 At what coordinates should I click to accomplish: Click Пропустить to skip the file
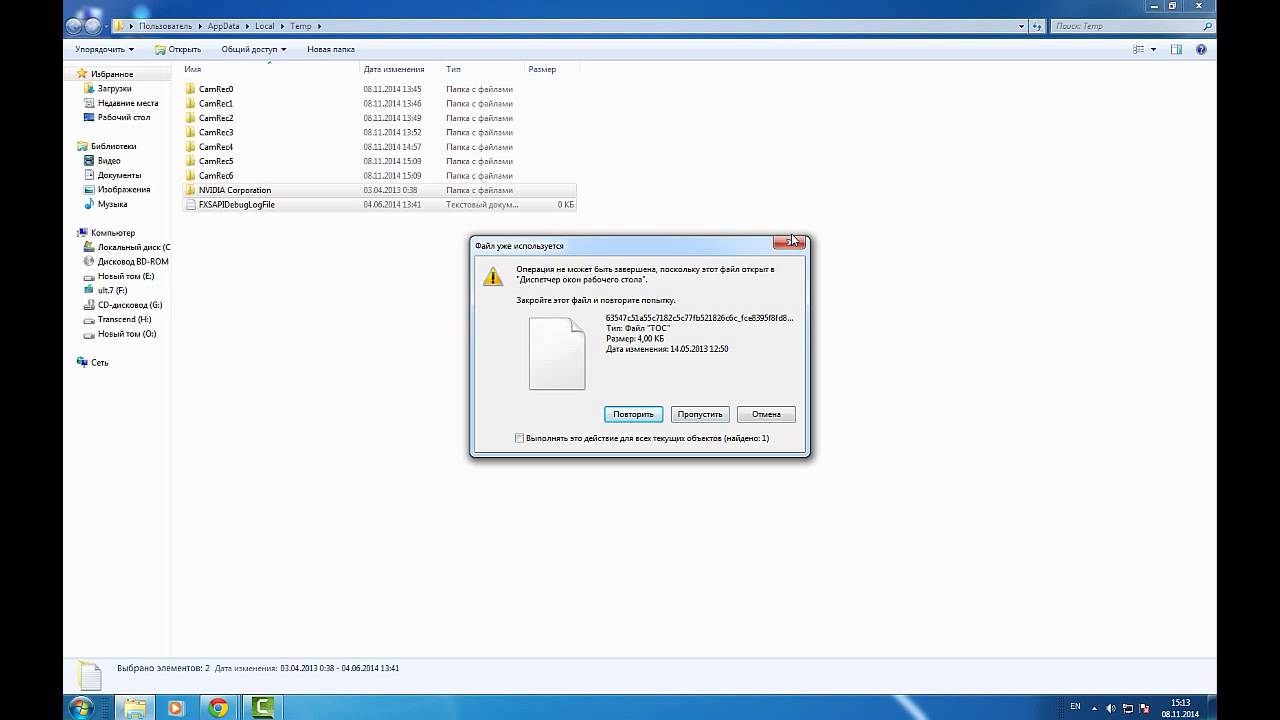700,414
